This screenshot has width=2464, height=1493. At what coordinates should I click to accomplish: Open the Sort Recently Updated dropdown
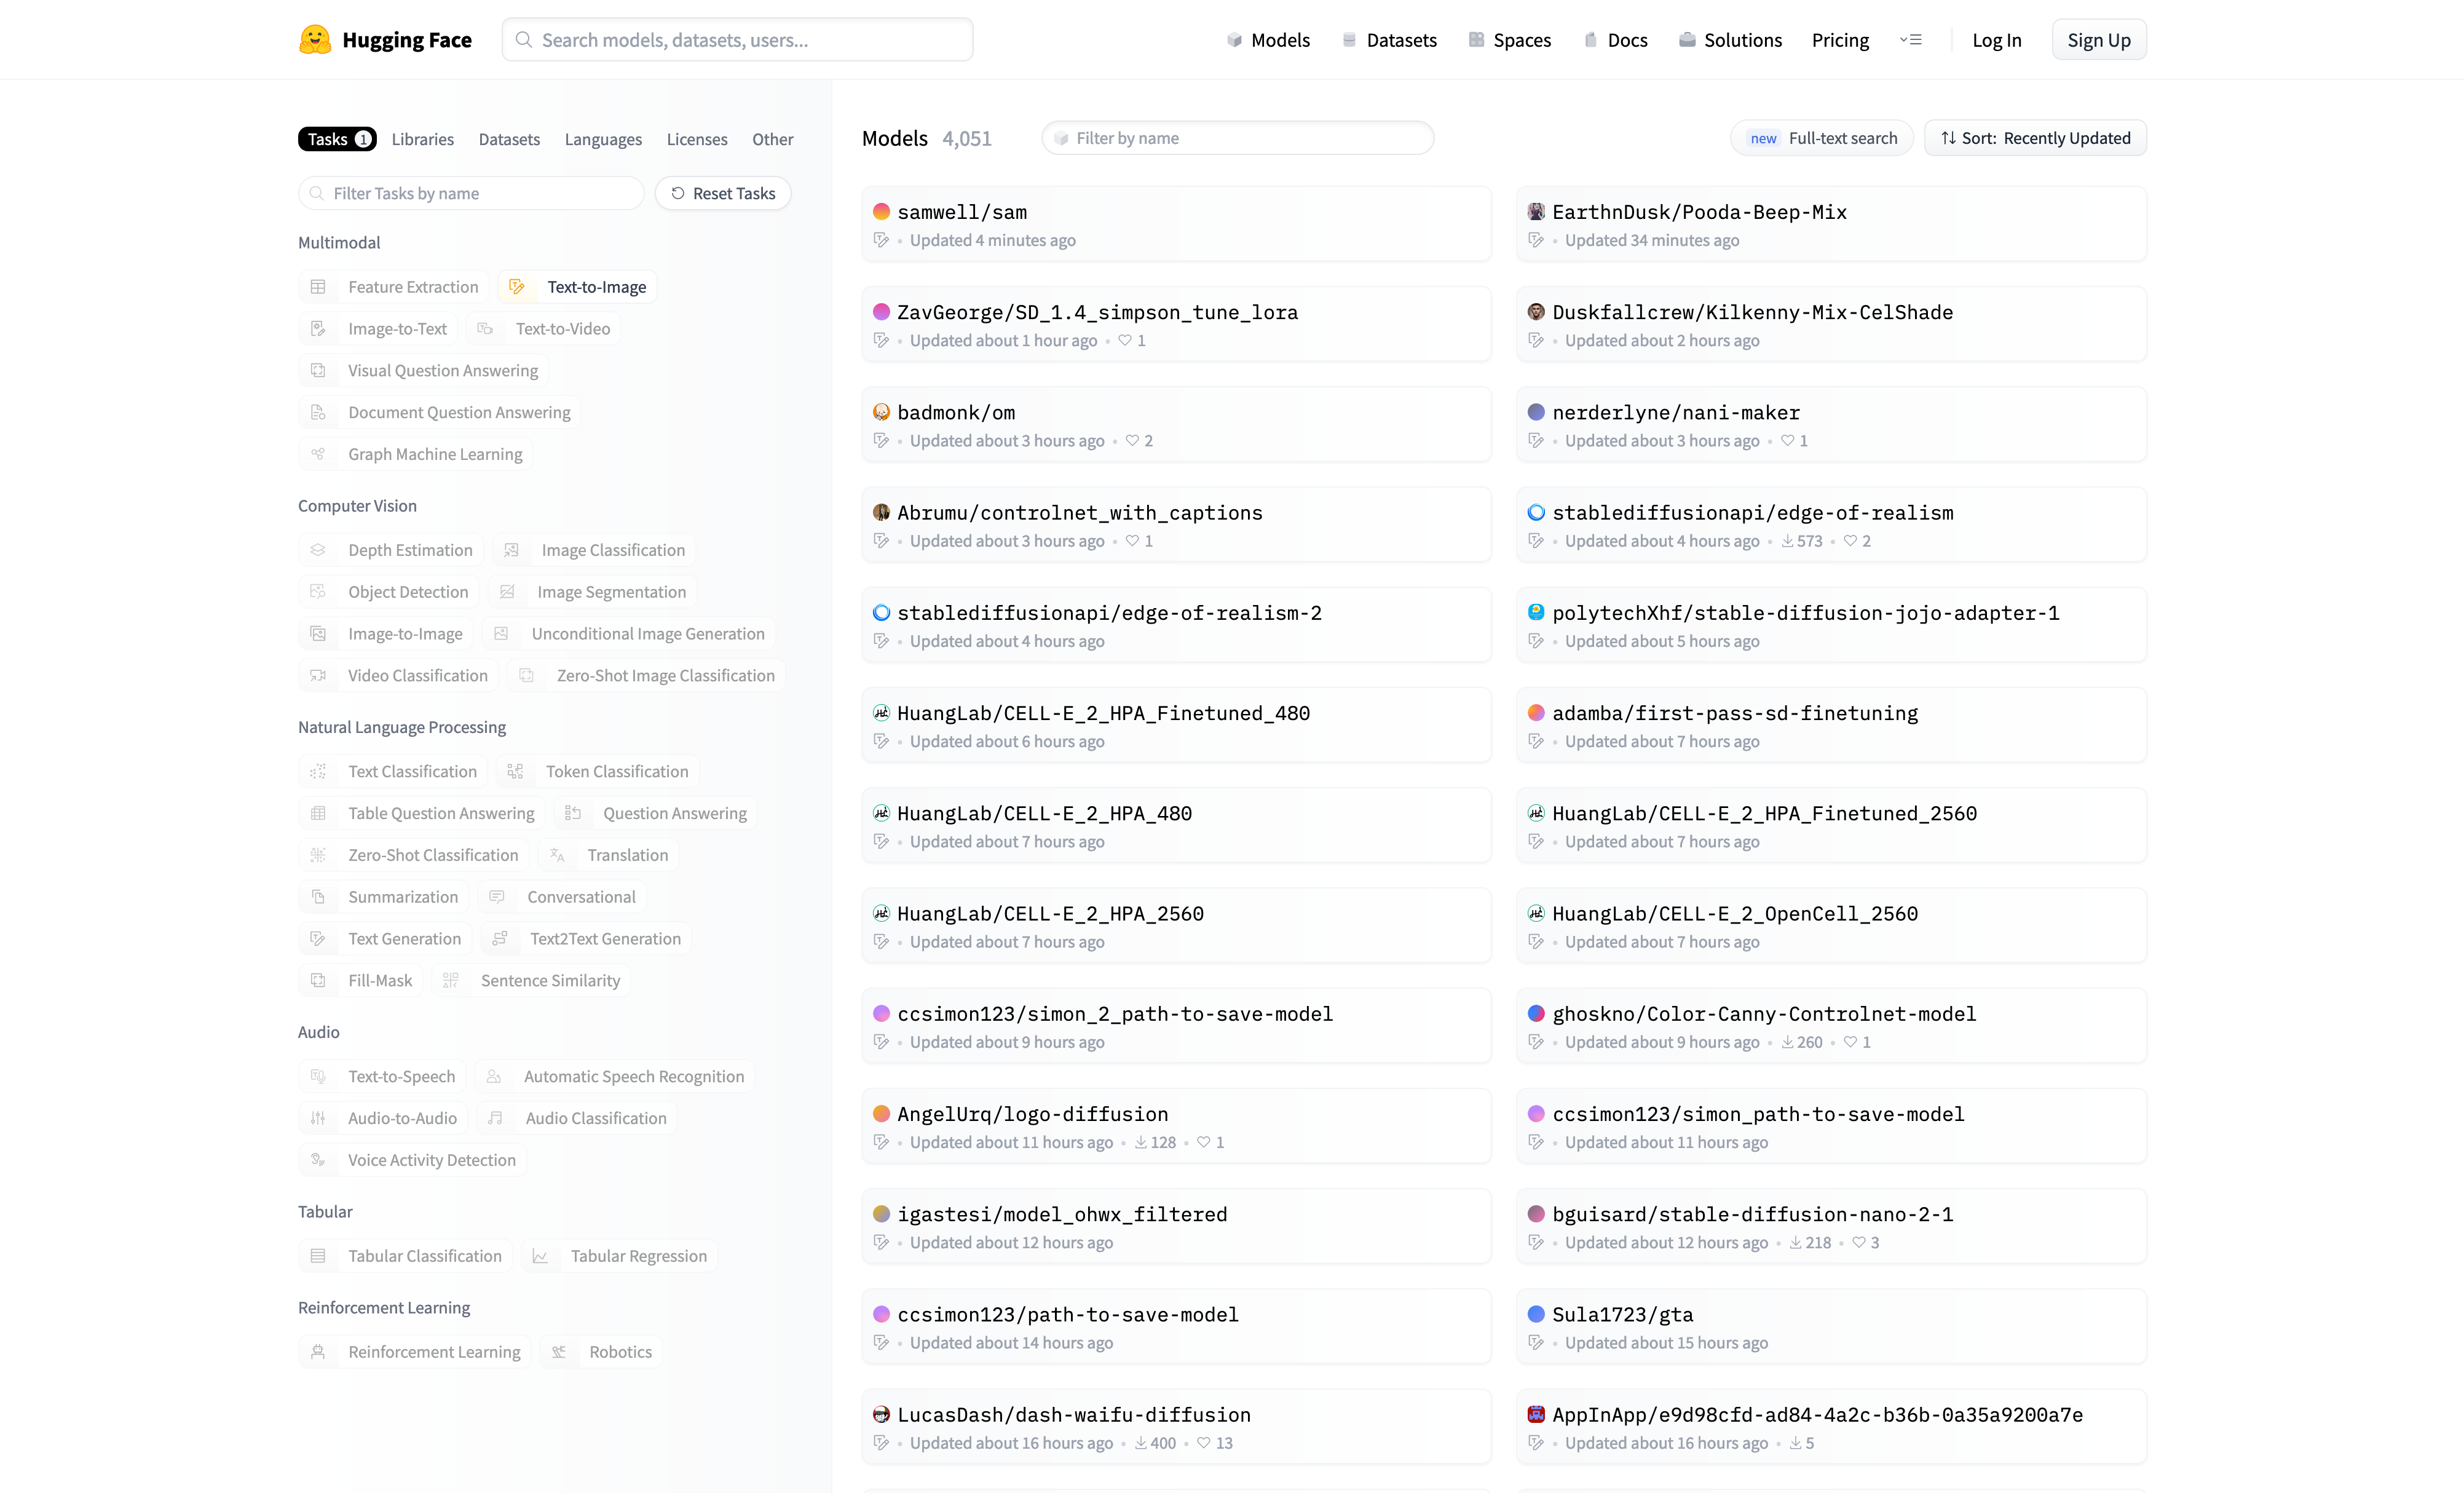click(2035, 138)
